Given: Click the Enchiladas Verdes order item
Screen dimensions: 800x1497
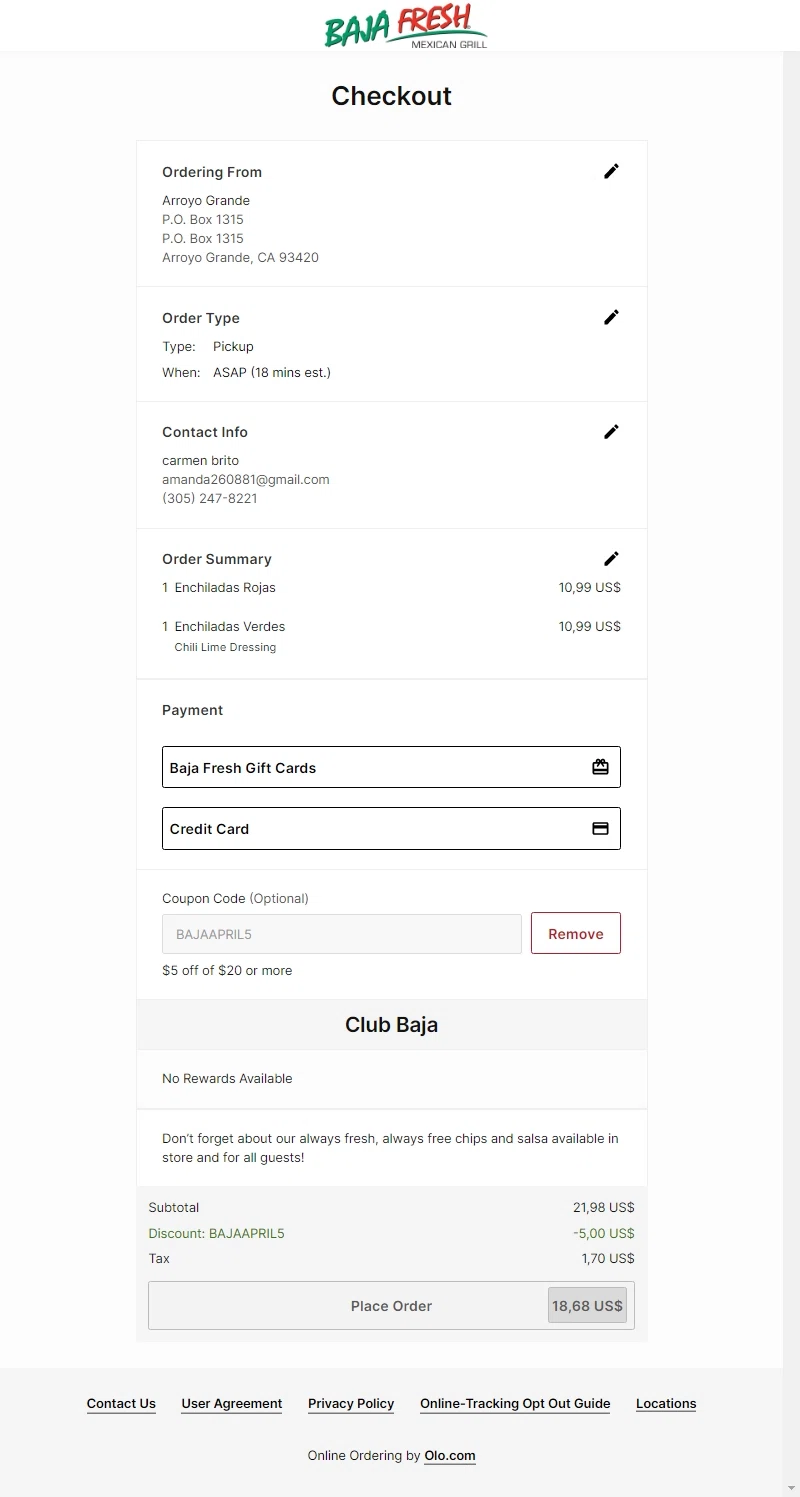Looking at the screenshot, I should click(230, 627).
